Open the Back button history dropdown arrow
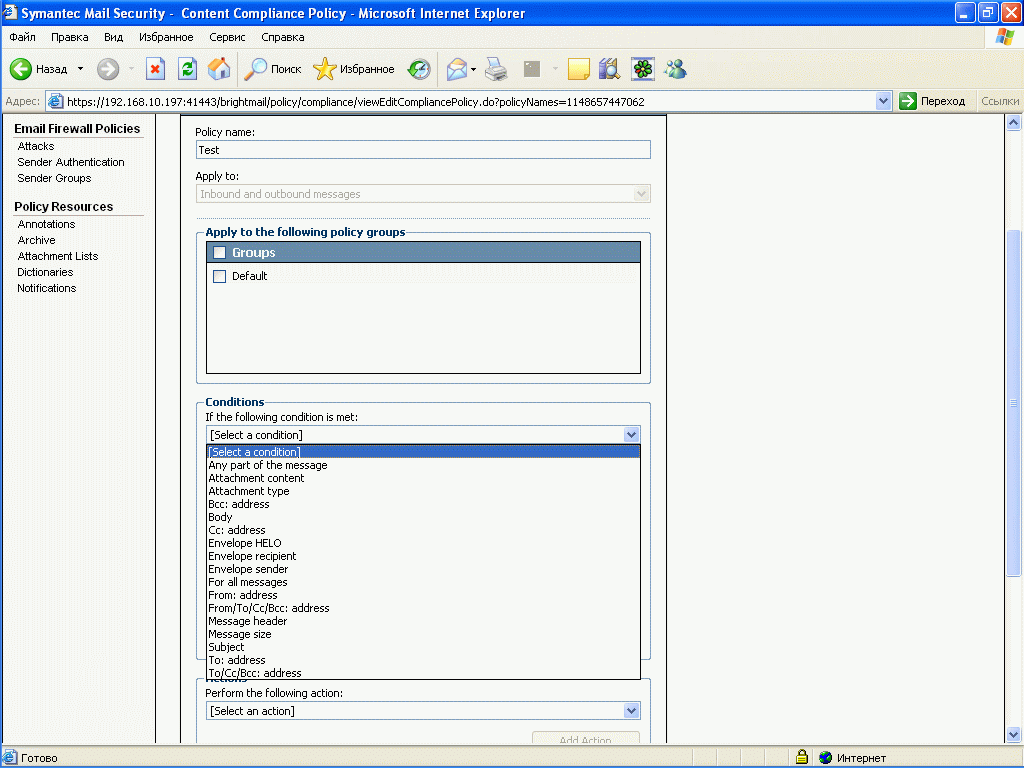The height and width of the screenshot is (768, 1024). pyautogui.click(x=80, y=69)
